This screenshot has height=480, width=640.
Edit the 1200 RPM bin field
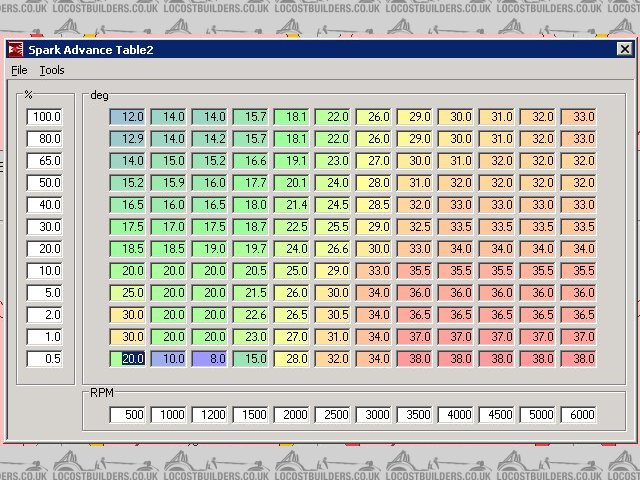coord(209,414)
